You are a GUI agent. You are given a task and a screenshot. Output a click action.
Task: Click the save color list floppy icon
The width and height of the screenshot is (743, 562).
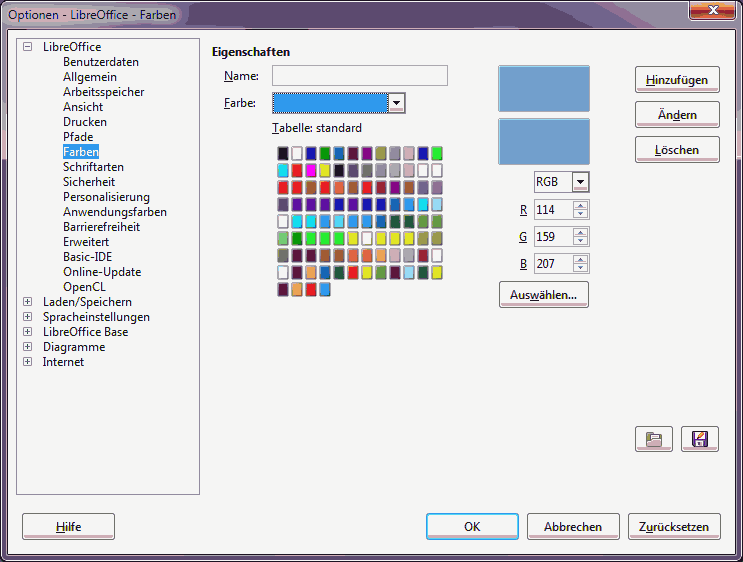(x=700, y=439)
